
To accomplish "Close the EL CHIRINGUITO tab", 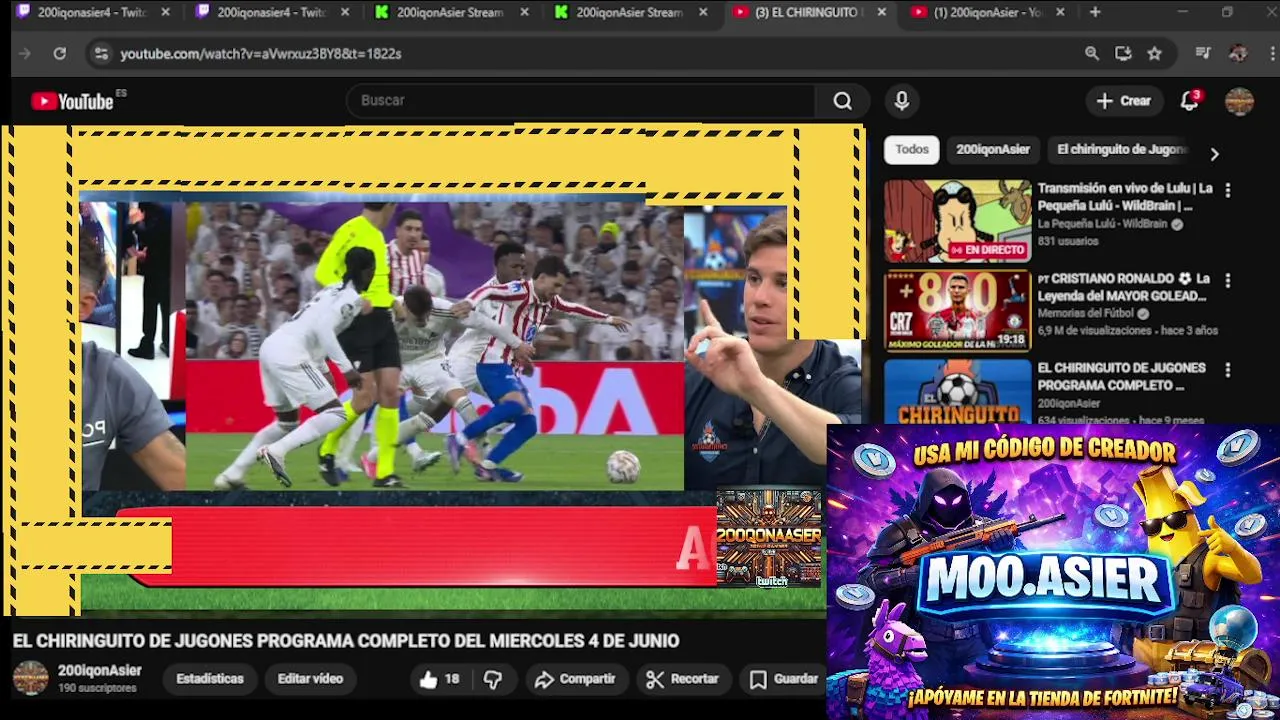I will point(881,13).
